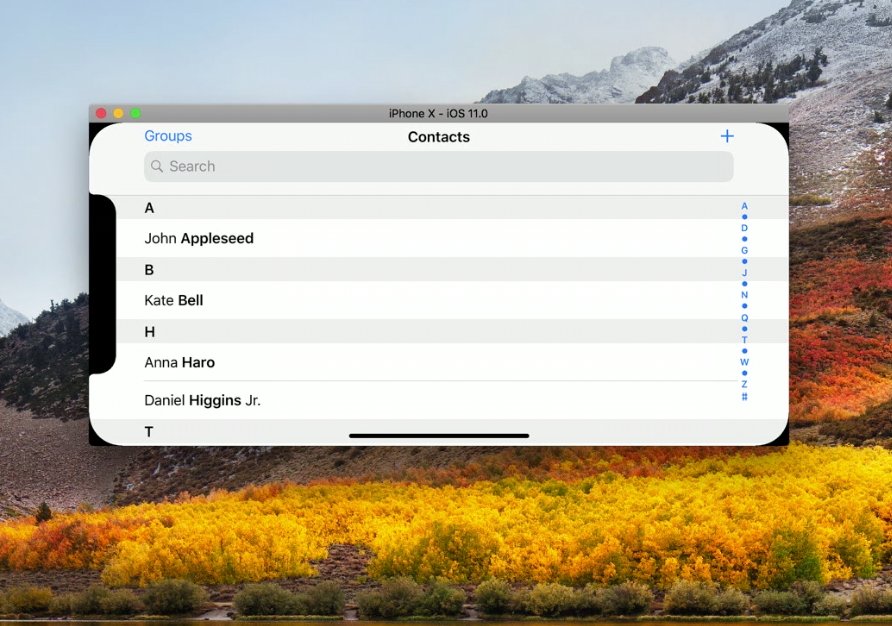Jump to letter N in index bar
The width and height of the screenshot is (892, 626).
pos(744,295)
